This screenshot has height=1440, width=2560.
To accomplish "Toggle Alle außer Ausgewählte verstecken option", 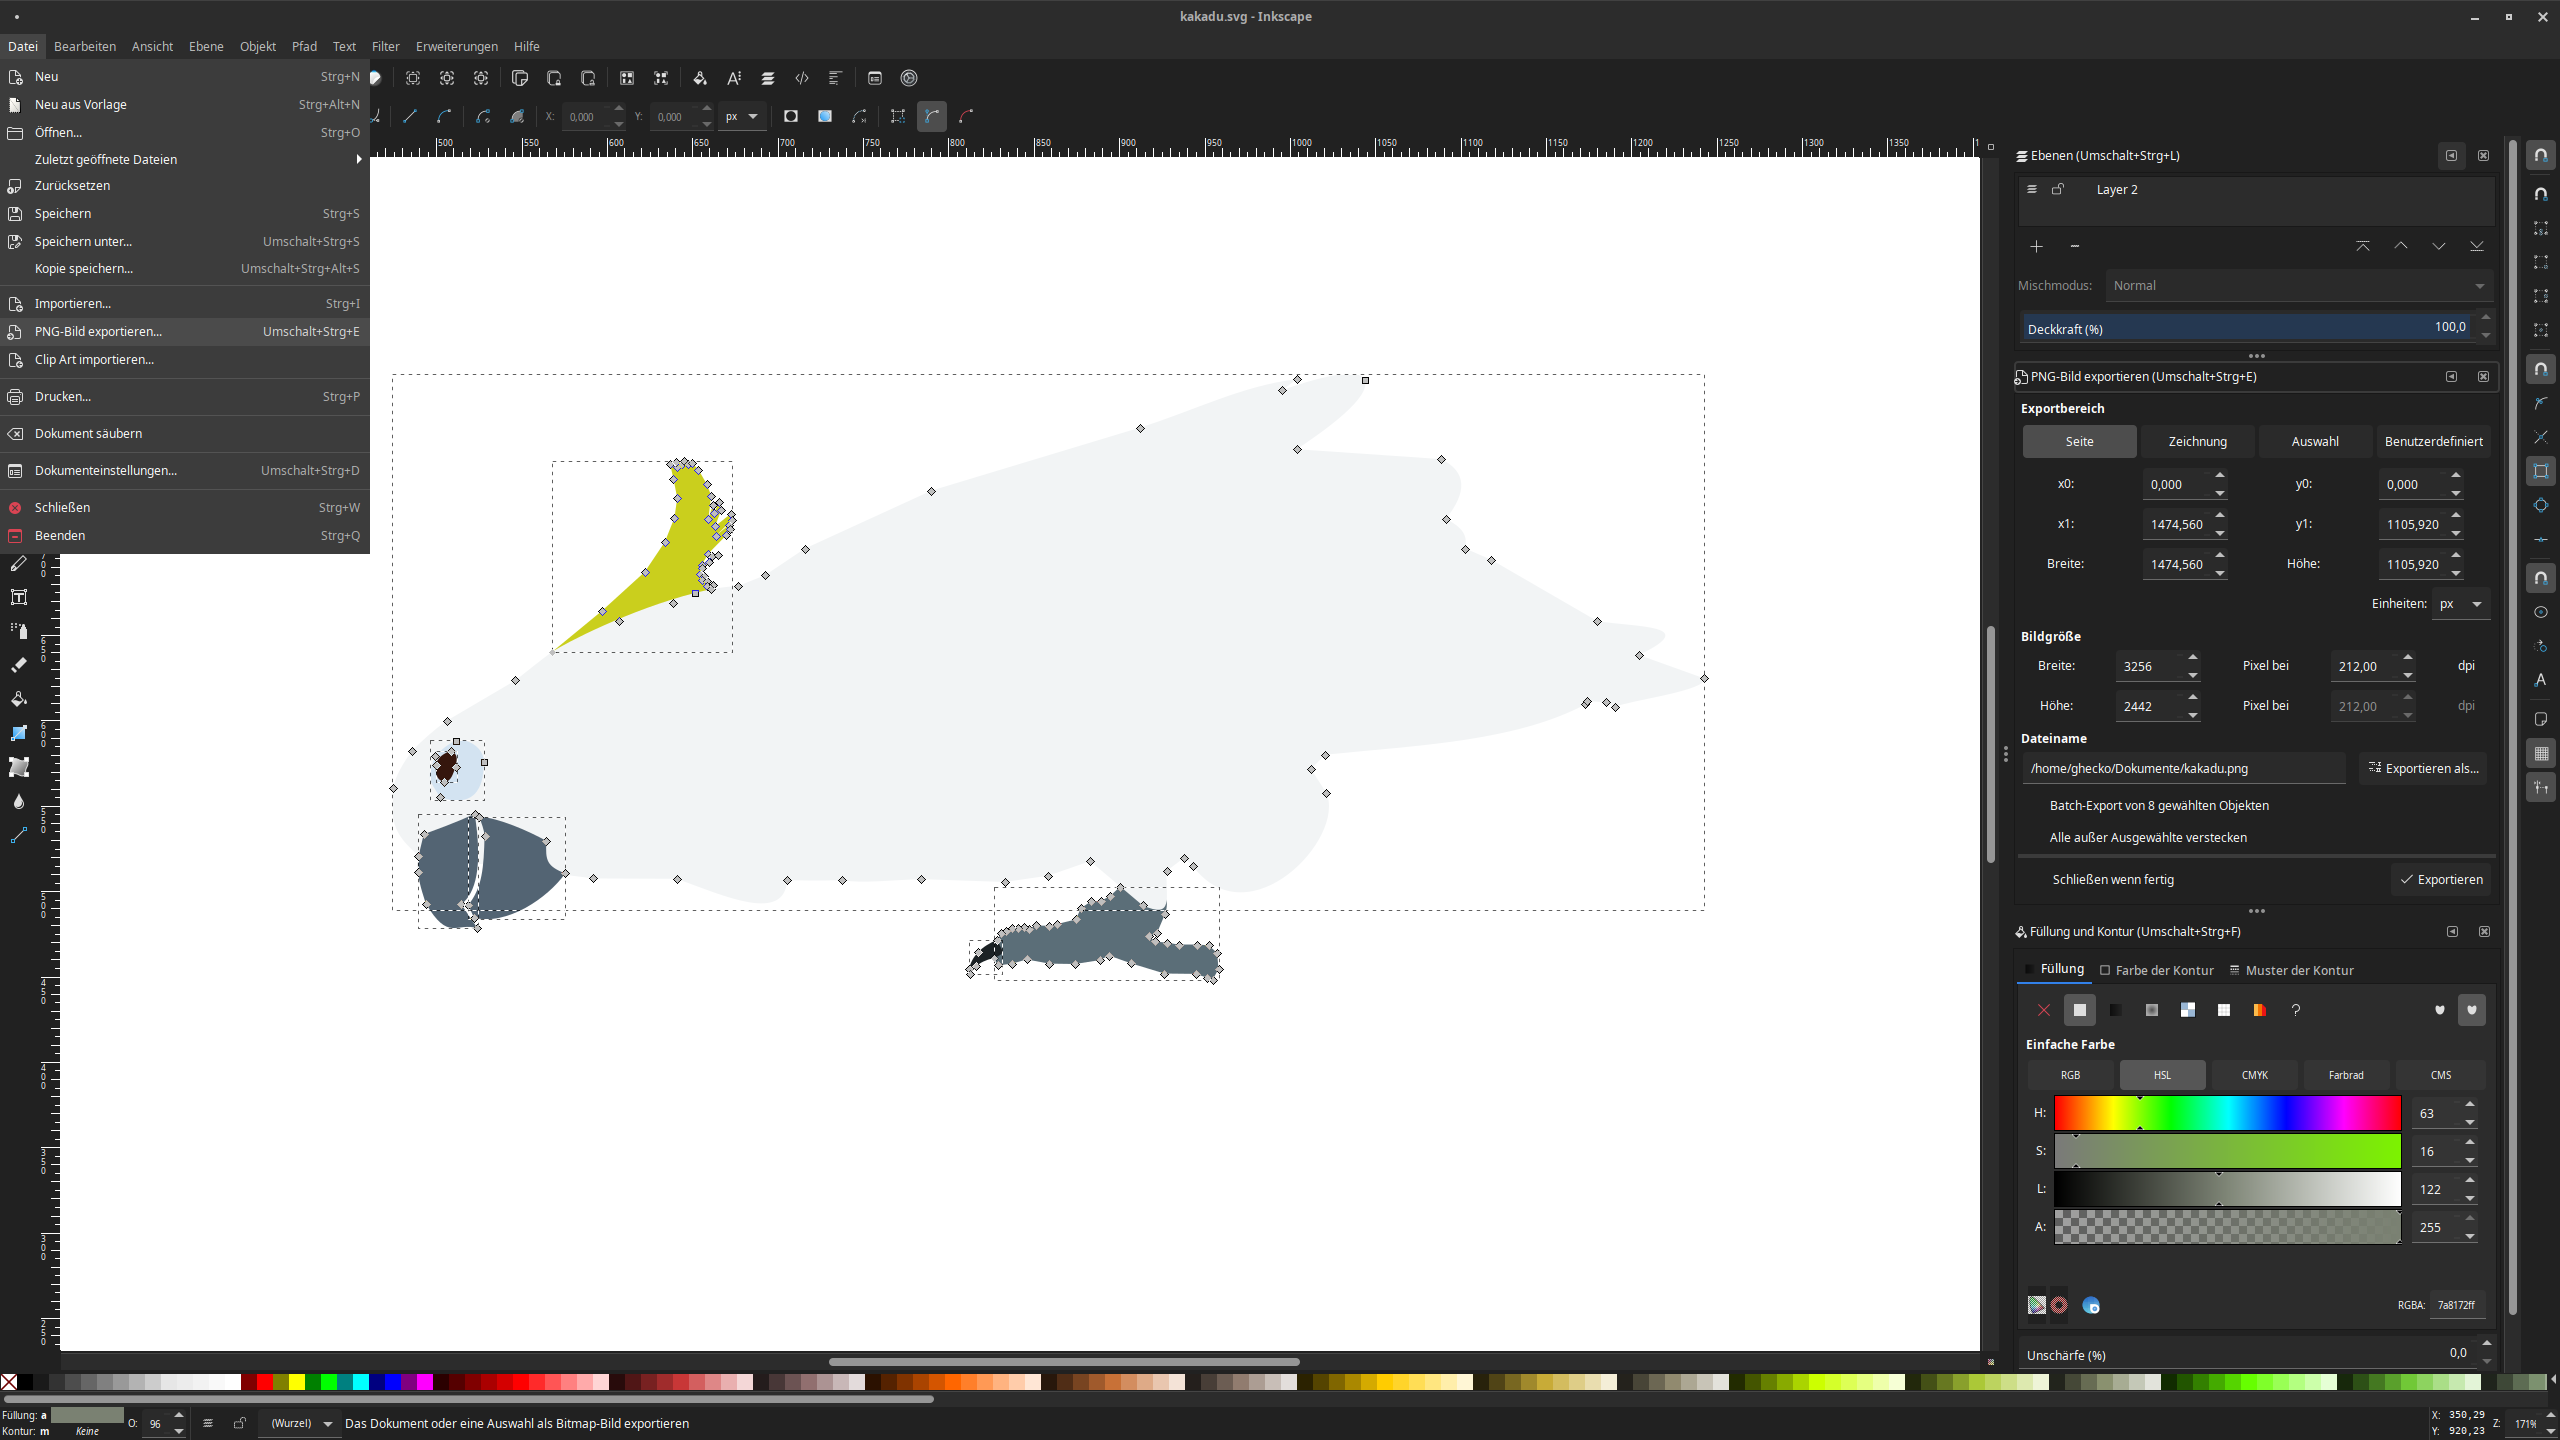I will [x=2147, y=837].
